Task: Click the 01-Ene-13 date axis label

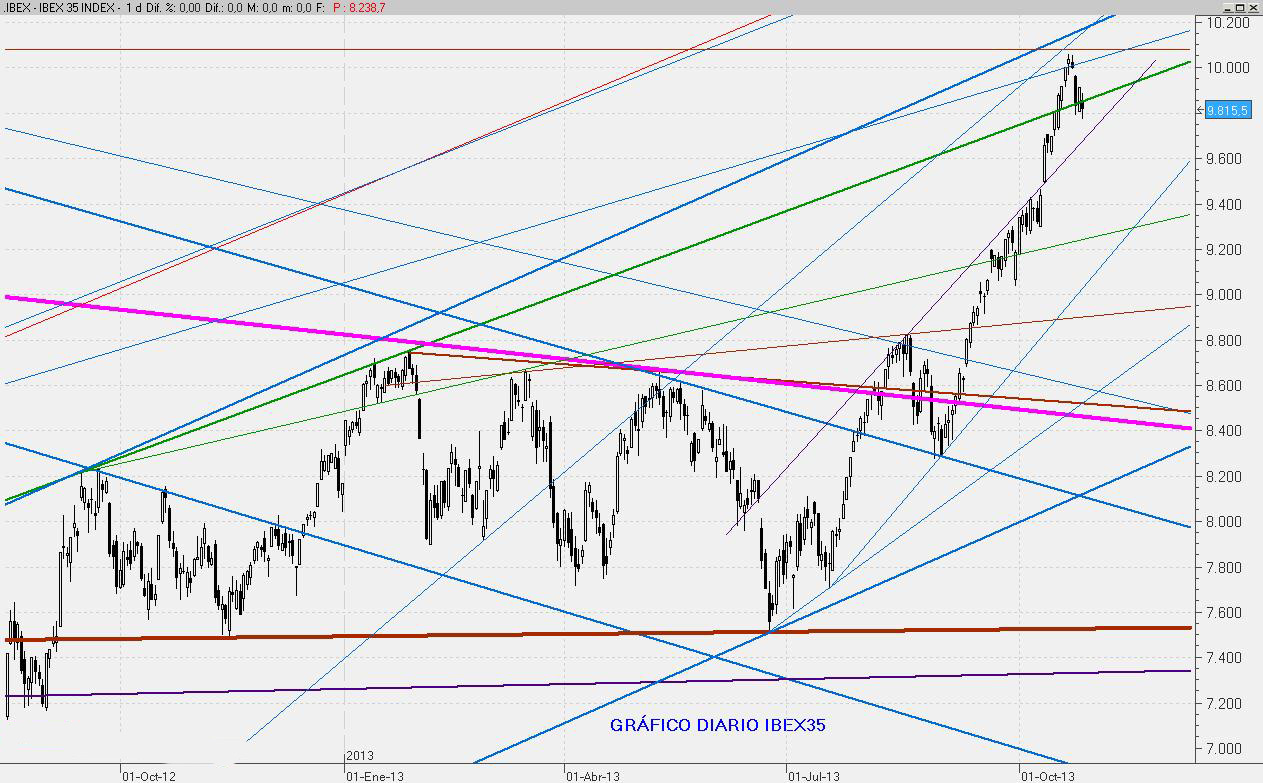Action: (375, 775)
